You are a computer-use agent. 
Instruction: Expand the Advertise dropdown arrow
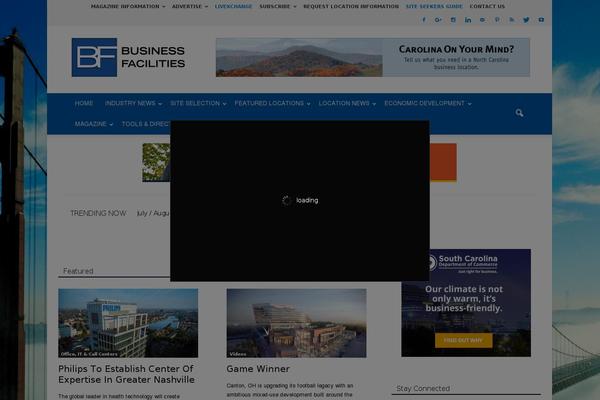(206, 7)
